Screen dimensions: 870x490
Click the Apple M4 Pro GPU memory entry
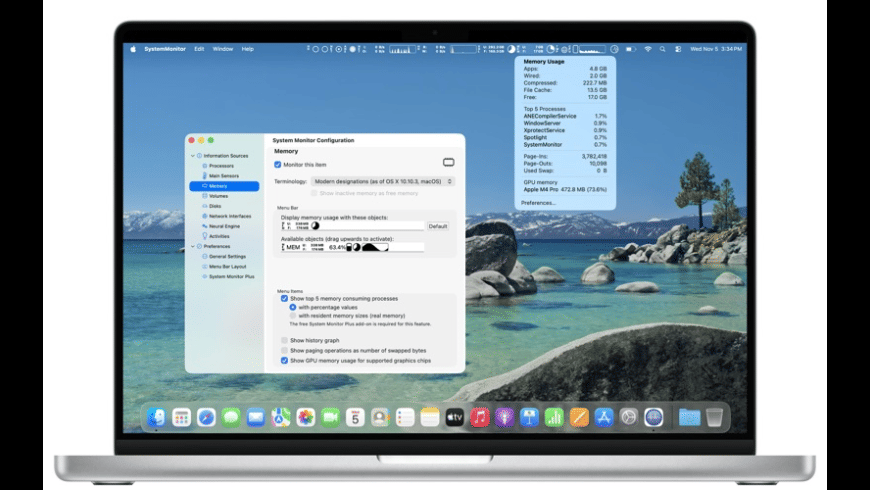(x=565, y=189)
